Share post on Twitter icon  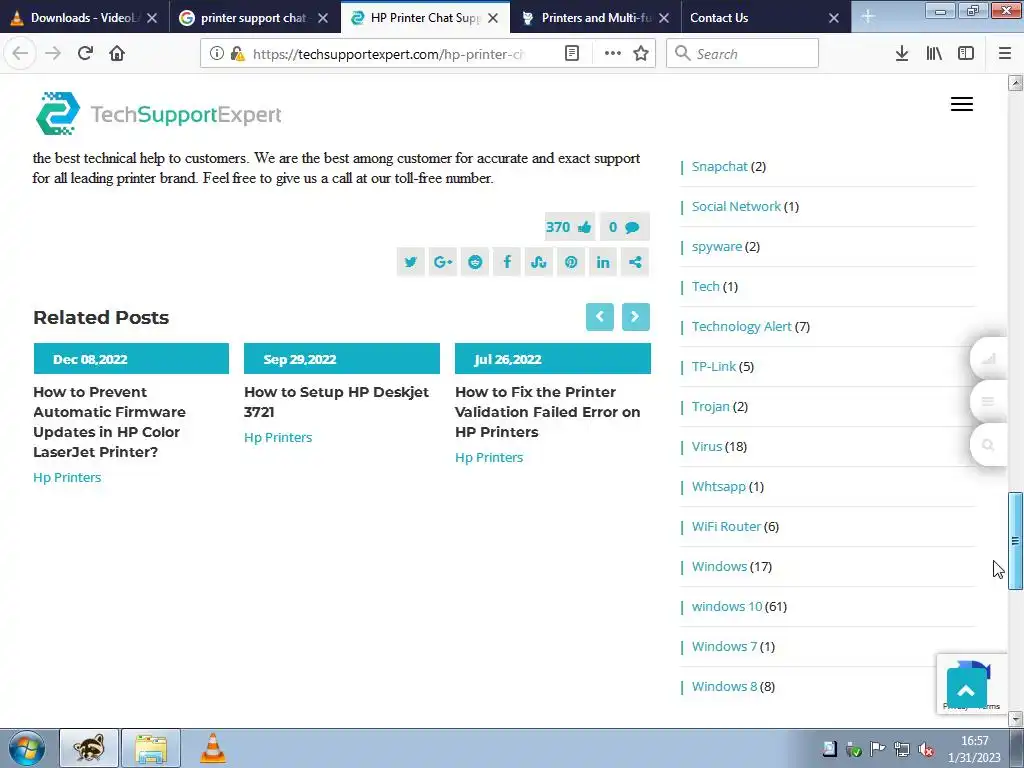[410, 262]
